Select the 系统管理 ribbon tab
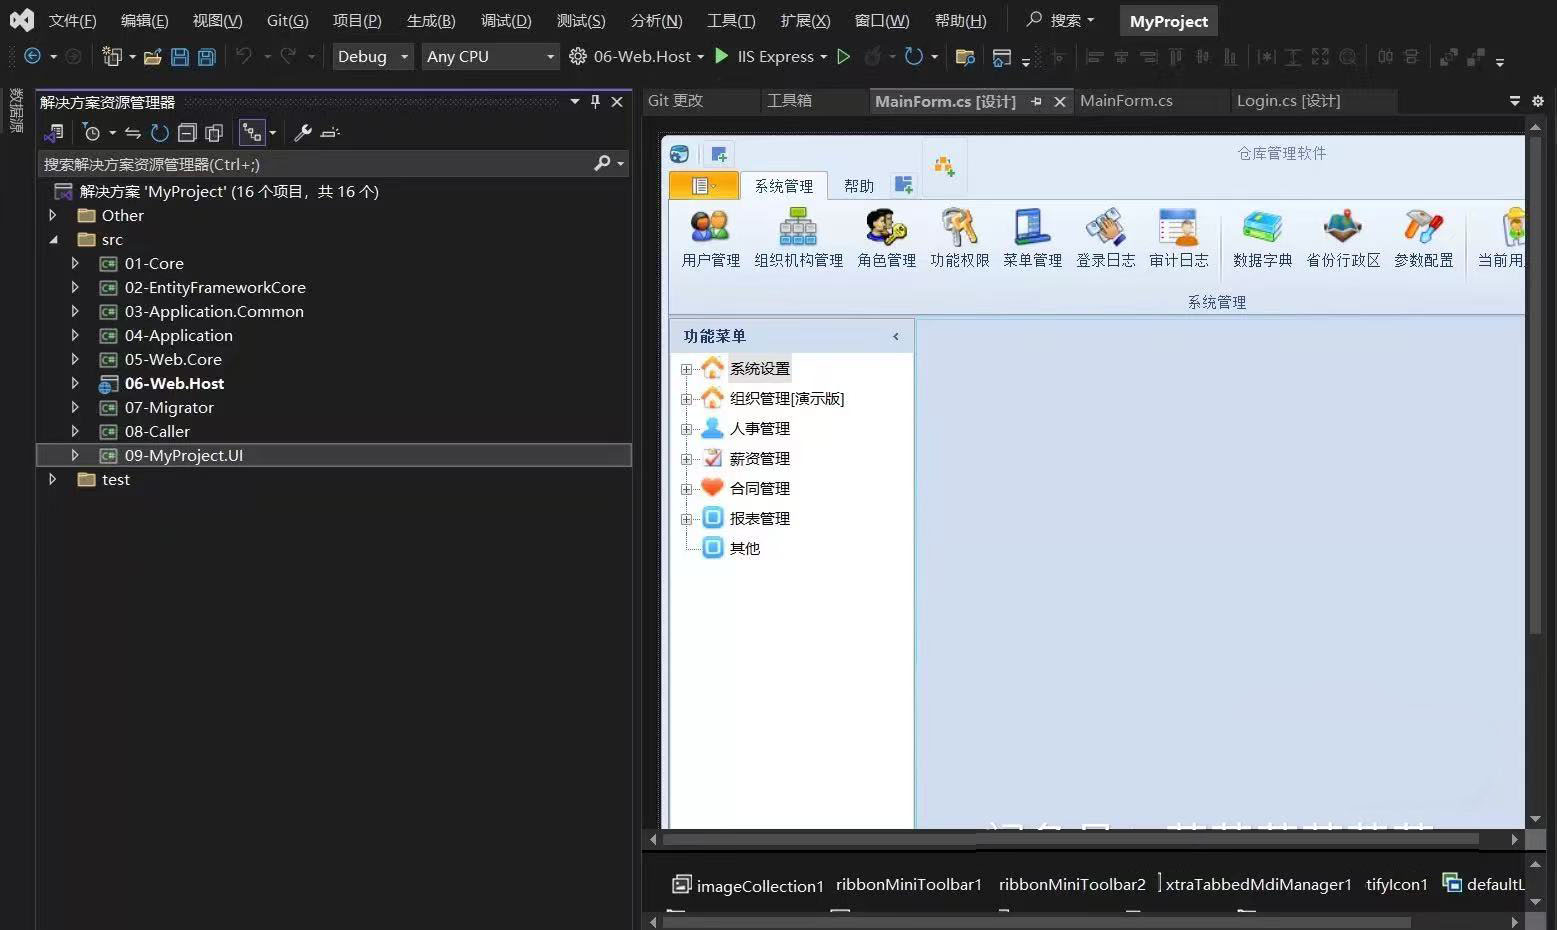Screen dimensions: 1557x930 click(x=784, y=186)
